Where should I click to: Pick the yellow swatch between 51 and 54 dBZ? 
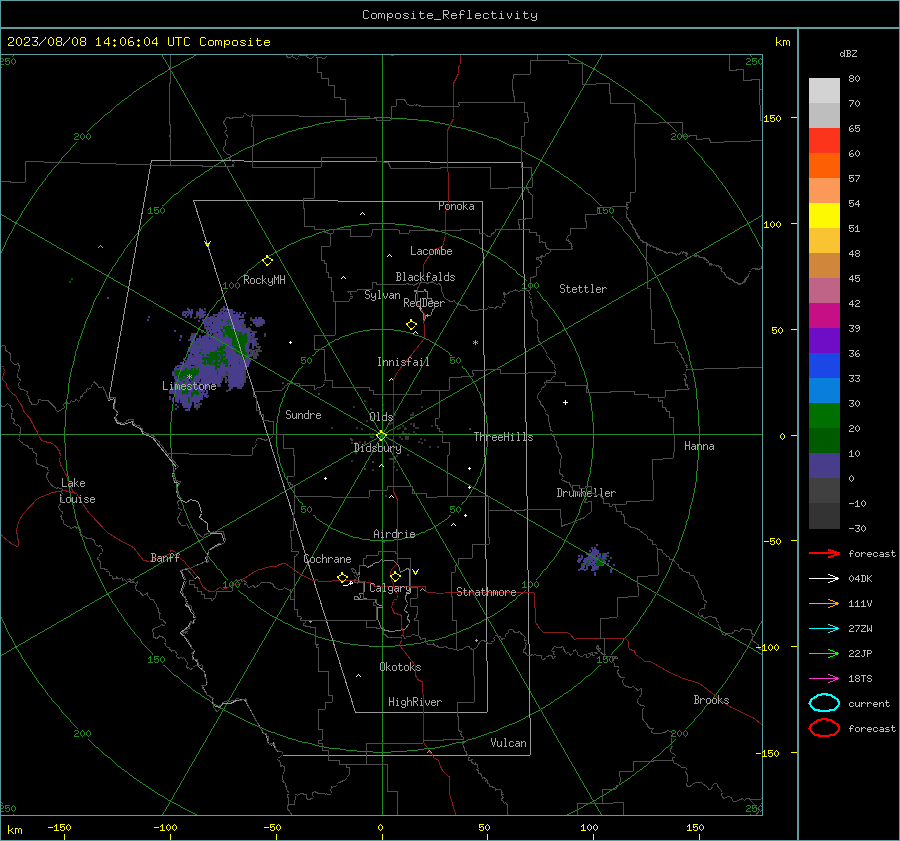click(x=824, y=216)
